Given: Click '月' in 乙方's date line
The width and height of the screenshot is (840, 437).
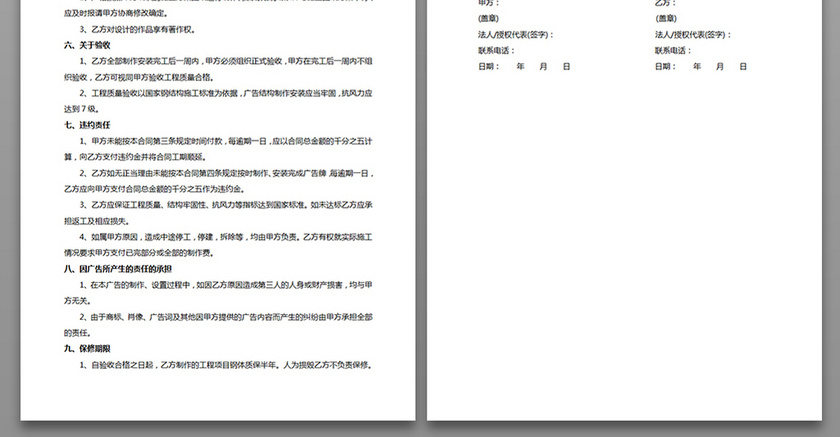Looking at the screenshot, I should 720,67.
